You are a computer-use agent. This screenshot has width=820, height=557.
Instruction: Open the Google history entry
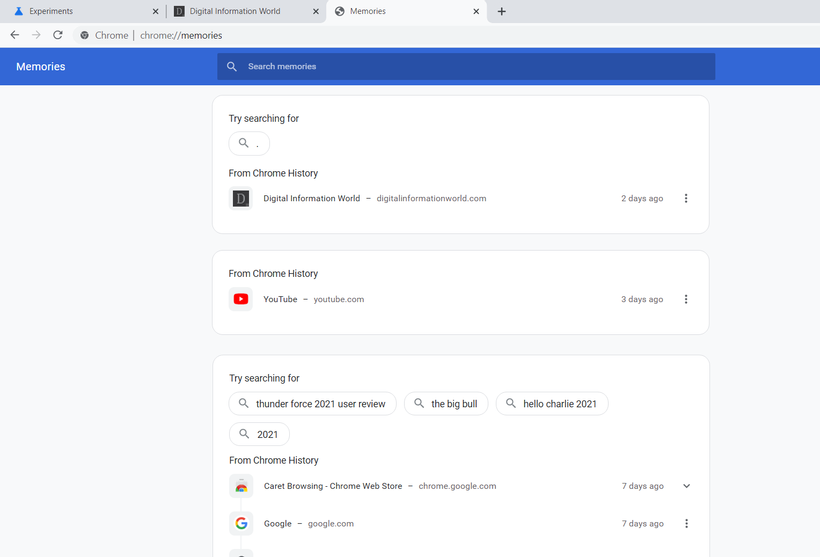(278, 524)
